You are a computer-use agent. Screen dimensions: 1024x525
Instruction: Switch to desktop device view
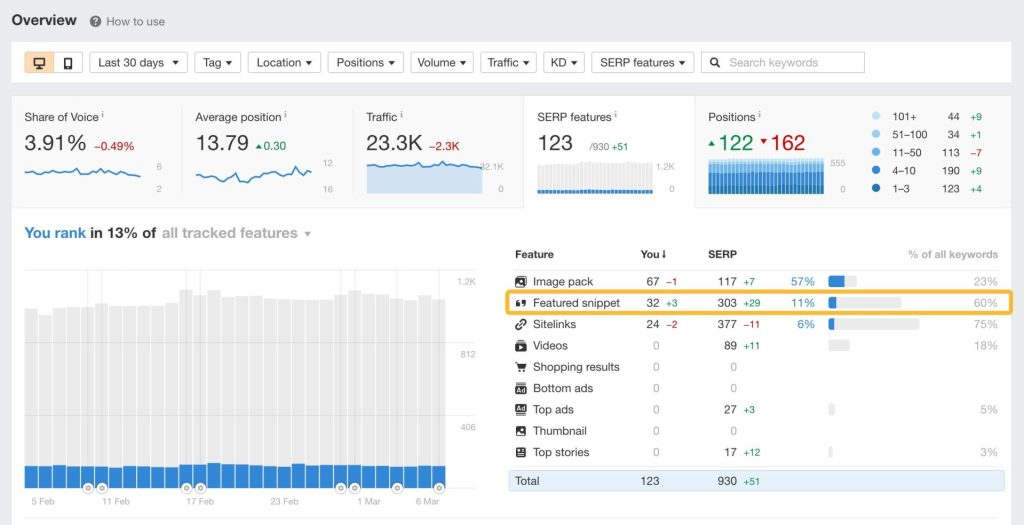click(40, 63)
